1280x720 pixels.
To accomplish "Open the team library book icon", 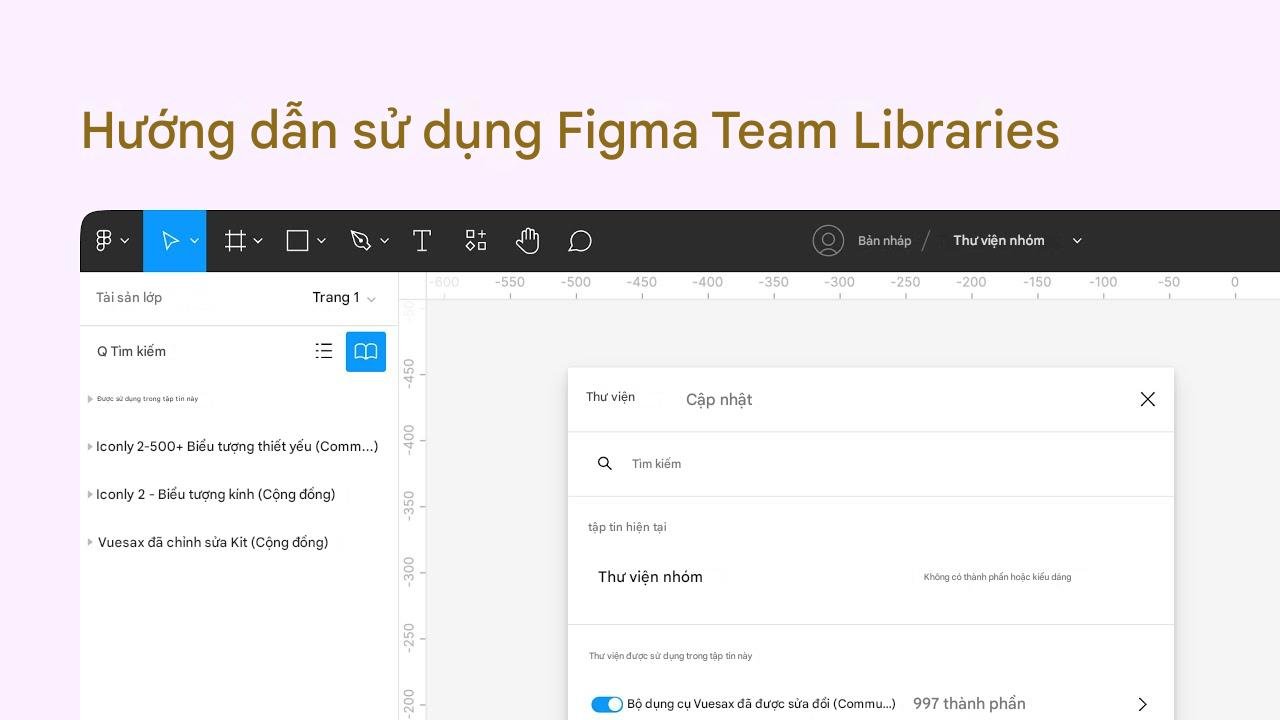I will (366, 351).
